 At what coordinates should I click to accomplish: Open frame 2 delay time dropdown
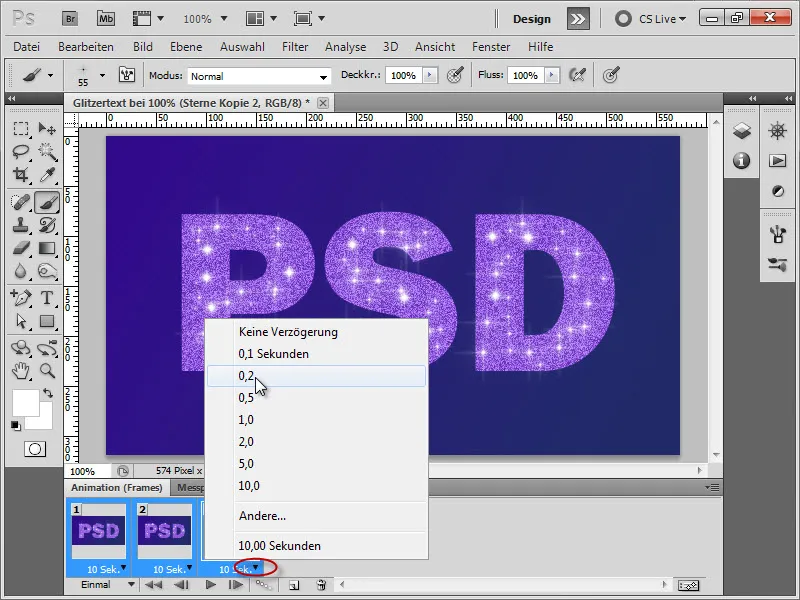(189, 568)
